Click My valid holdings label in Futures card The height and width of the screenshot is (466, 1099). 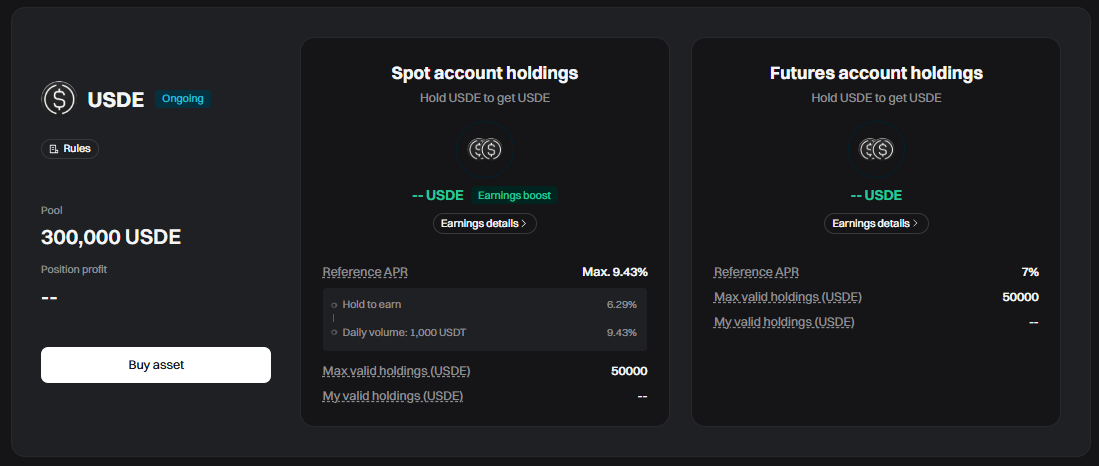(784, 322)
